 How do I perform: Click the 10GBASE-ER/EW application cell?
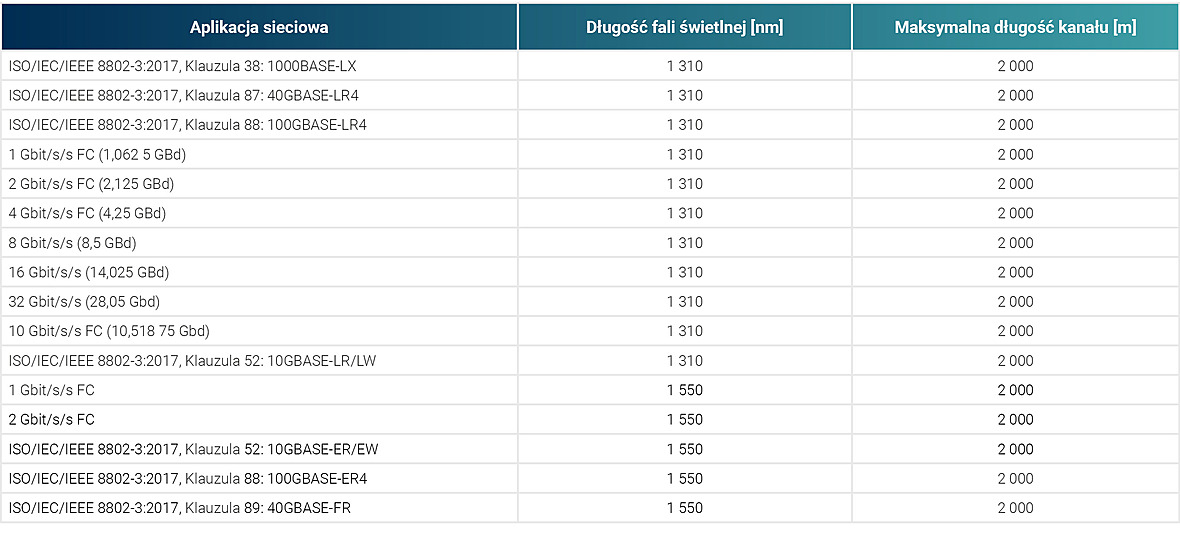point(259,449)
